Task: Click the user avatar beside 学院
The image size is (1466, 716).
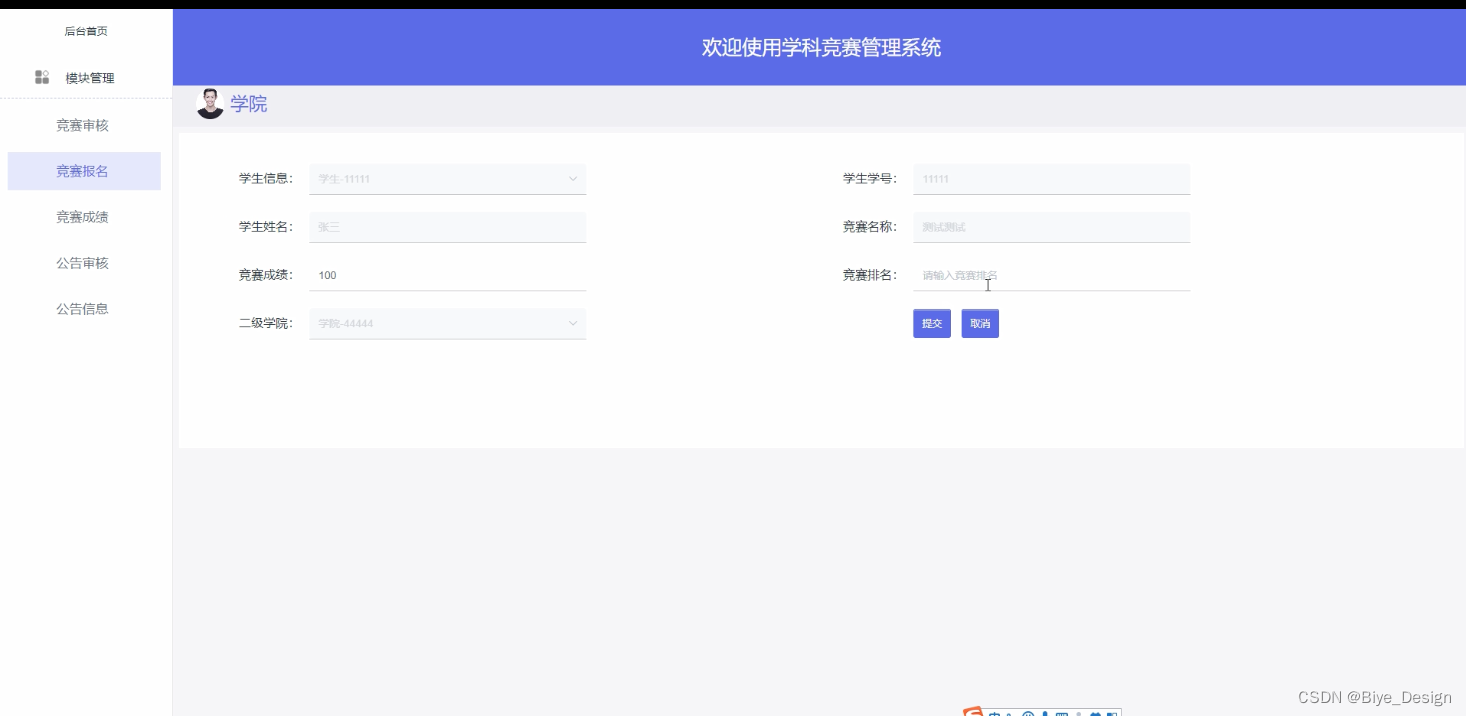Action: pos(210,104)
